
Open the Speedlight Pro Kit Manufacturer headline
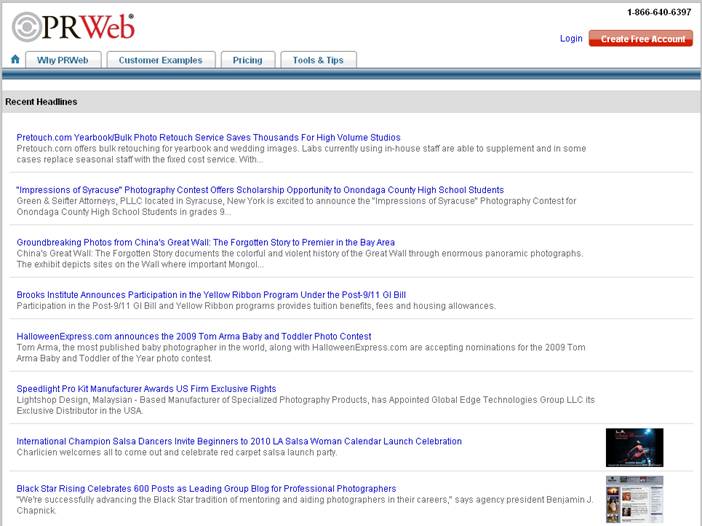(146, 389)
